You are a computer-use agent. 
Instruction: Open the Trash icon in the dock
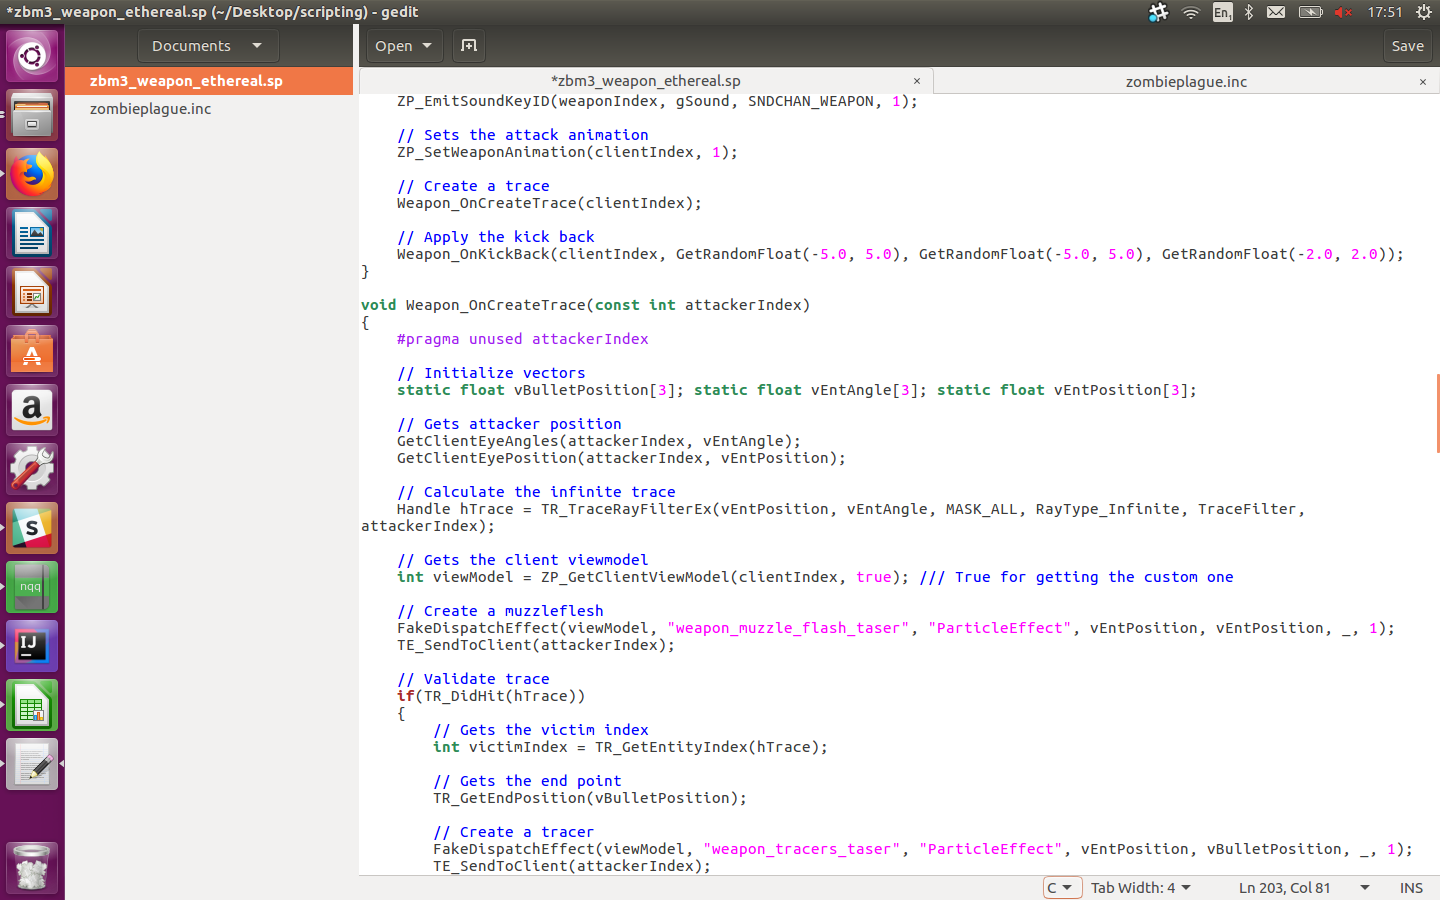(x=32, y=867)
